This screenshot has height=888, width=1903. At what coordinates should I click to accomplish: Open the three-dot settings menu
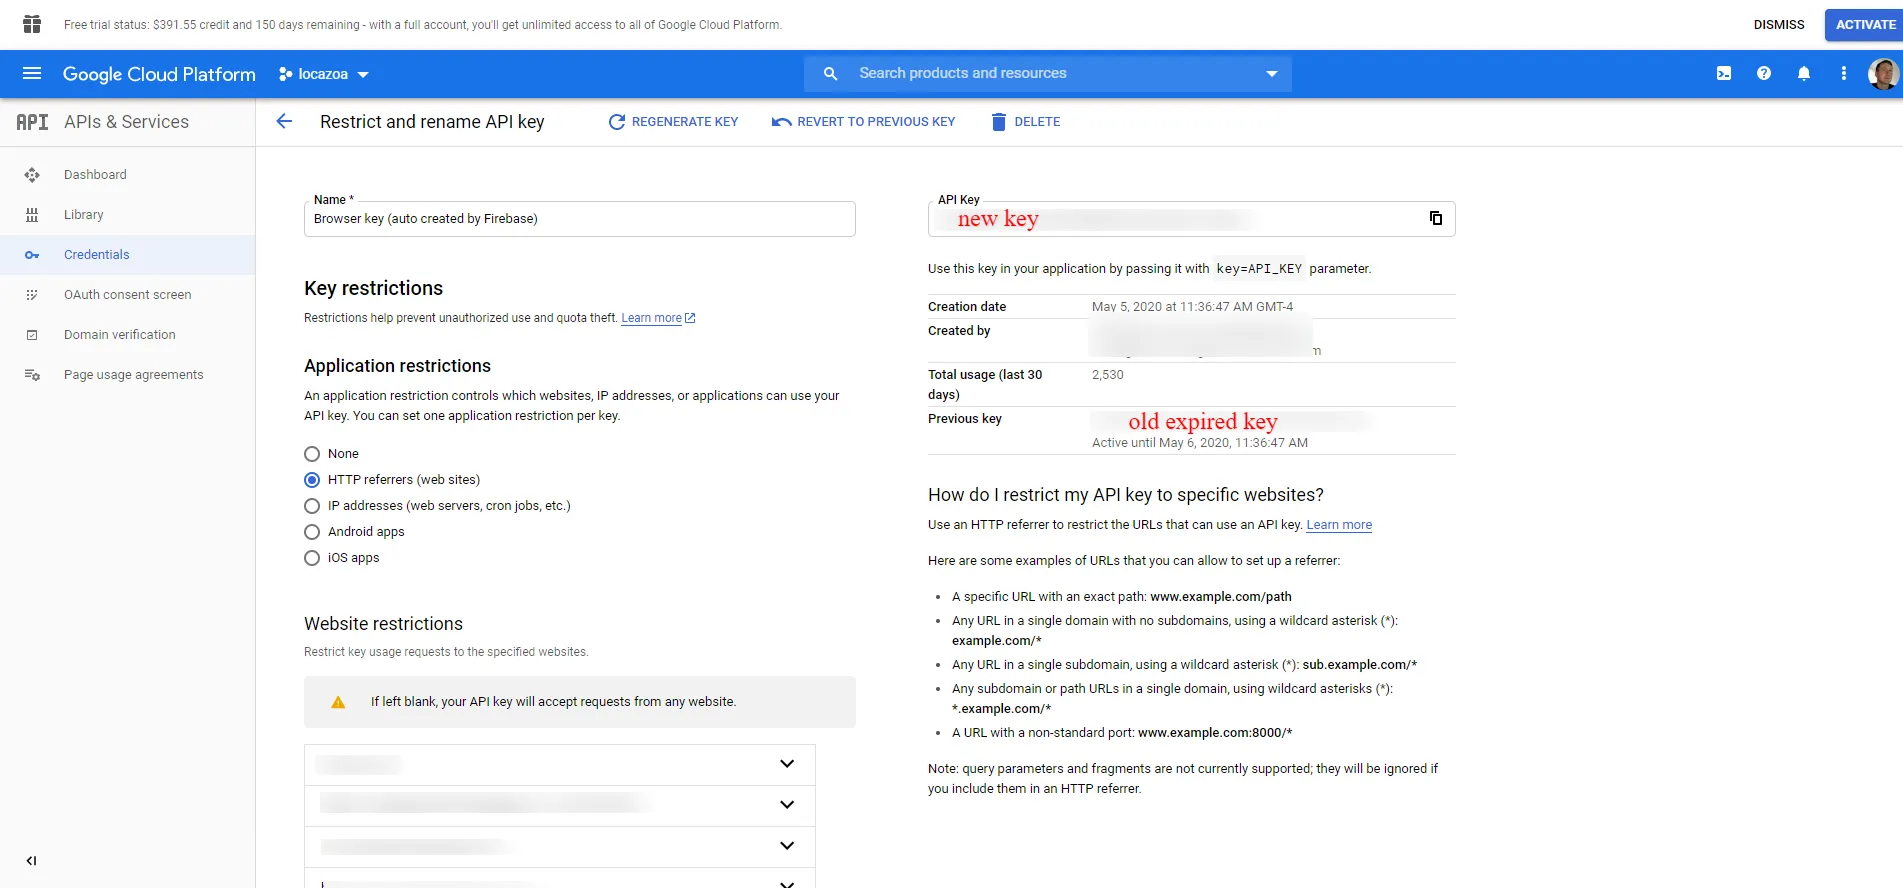[1844, 73]
